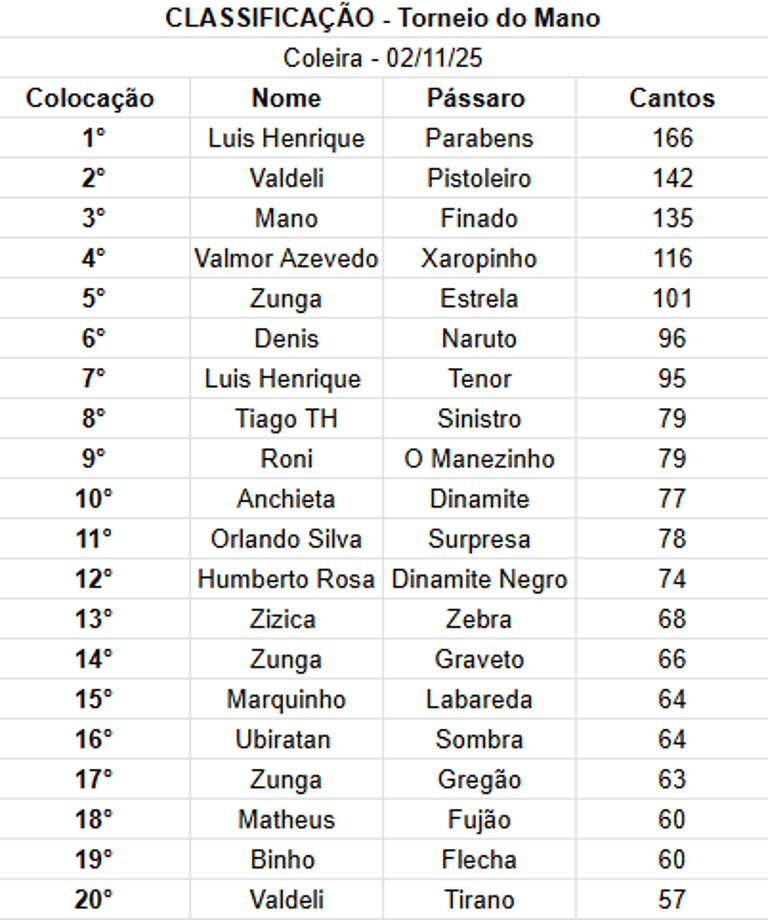The height and width of the screenshot is (920, 768).
Task: Click the Dinamite Negro bird cell
Action: pyautogui.click(x=479, y=579)
